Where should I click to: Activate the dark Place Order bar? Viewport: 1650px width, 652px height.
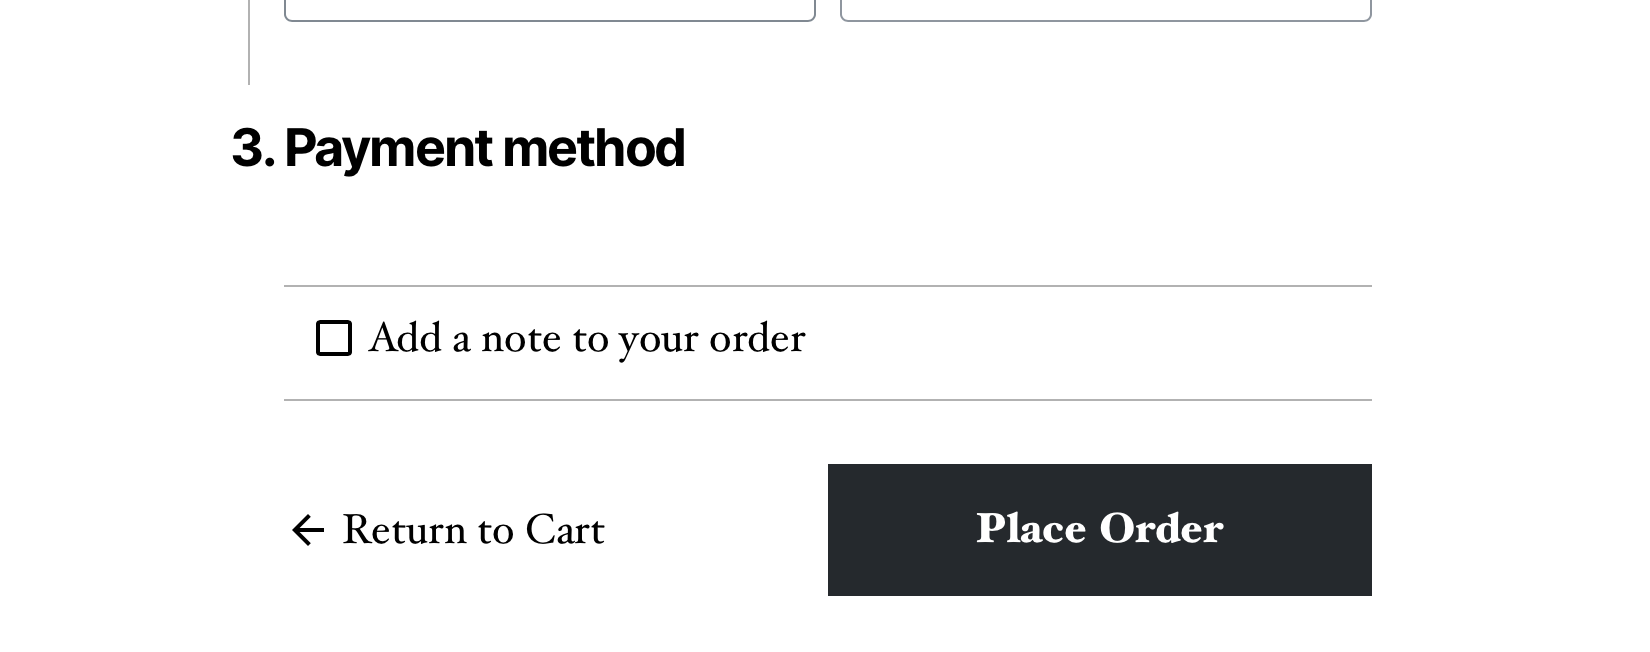point(1098,530)
